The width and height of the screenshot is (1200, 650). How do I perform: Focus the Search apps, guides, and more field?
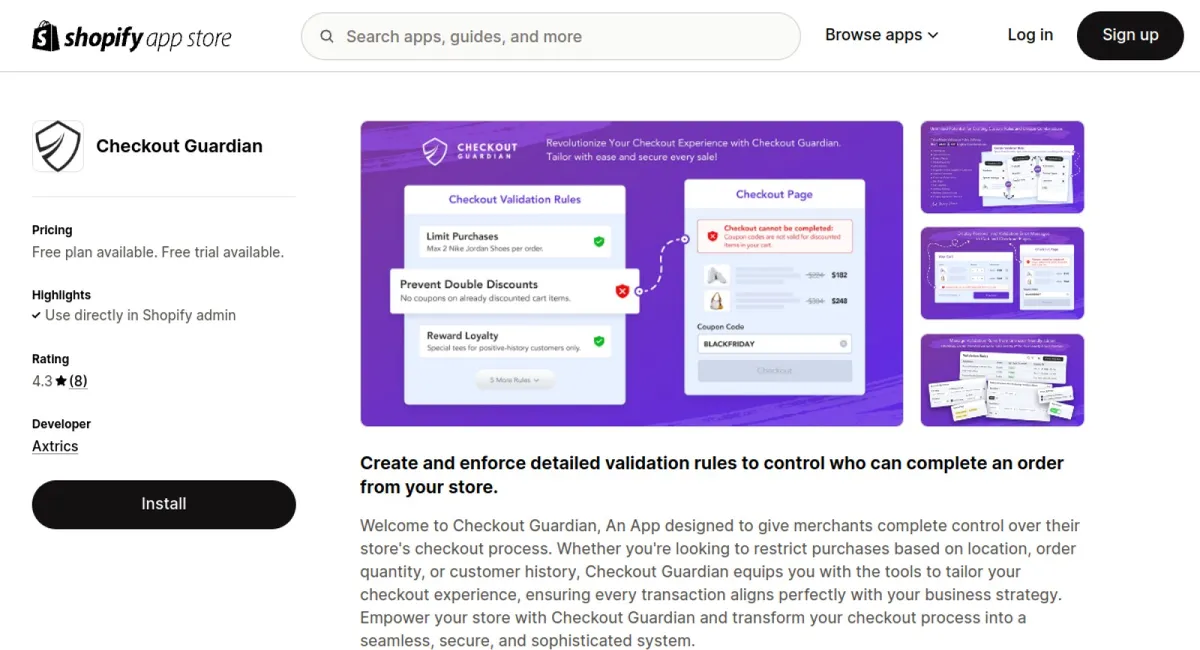[x=551, y=37]
